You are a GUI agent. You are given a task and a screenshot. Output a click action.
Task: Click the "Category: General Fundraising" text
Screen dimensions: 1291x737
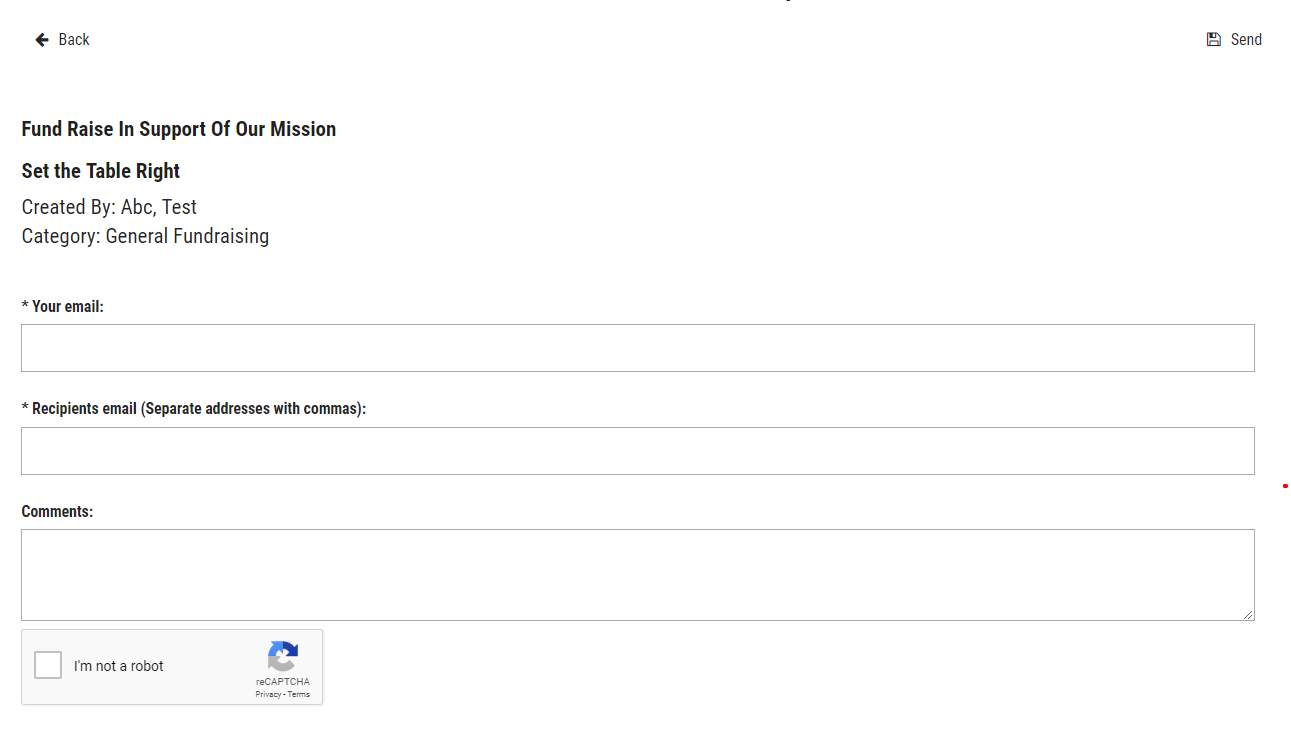coord(145,236)
